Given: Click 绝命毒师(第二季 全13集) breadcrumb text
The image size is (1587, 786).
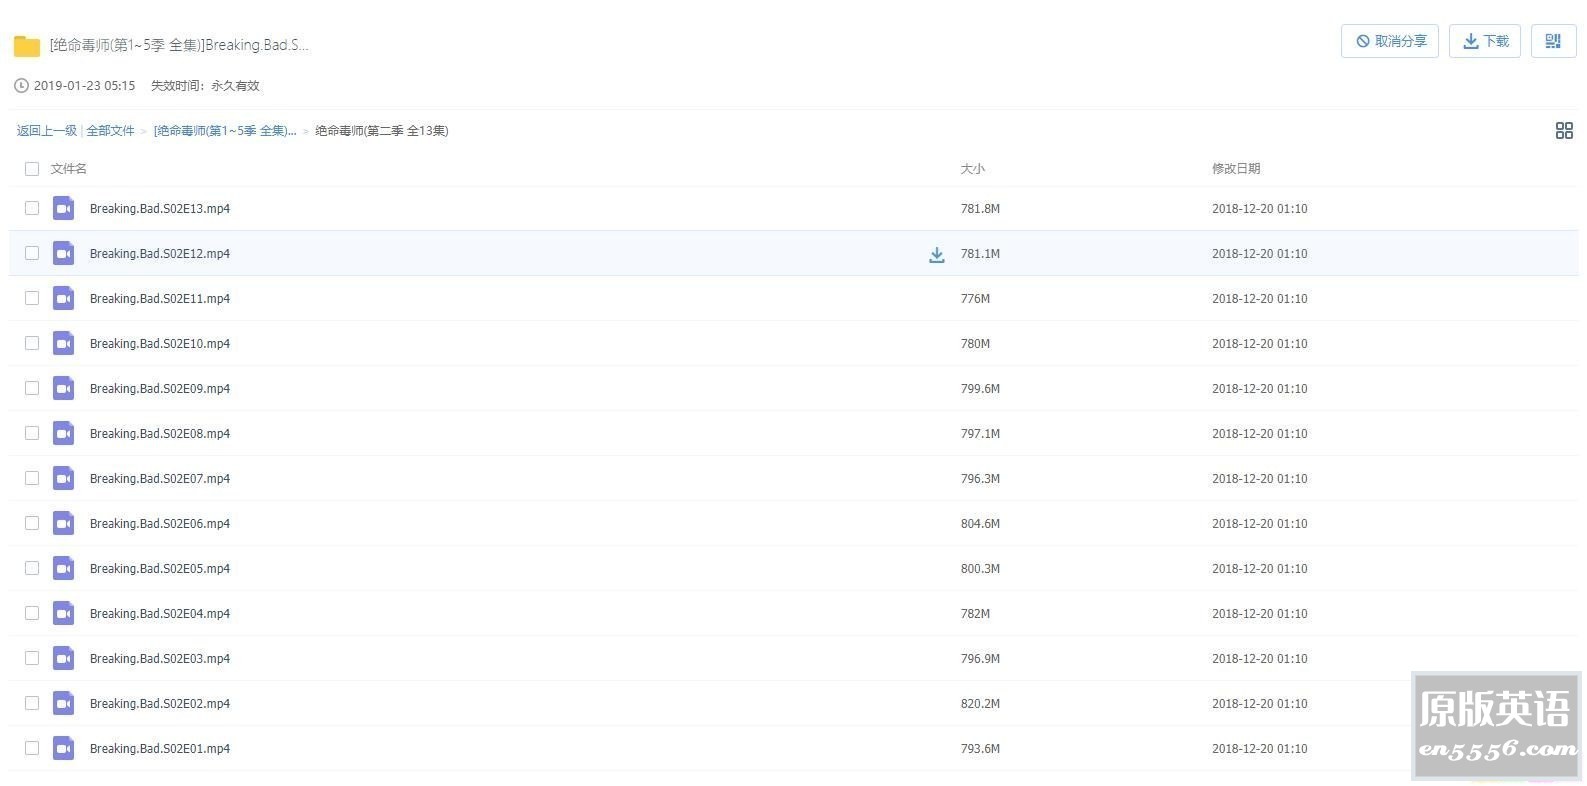Looking at the screenshot, I should [381, 131].
